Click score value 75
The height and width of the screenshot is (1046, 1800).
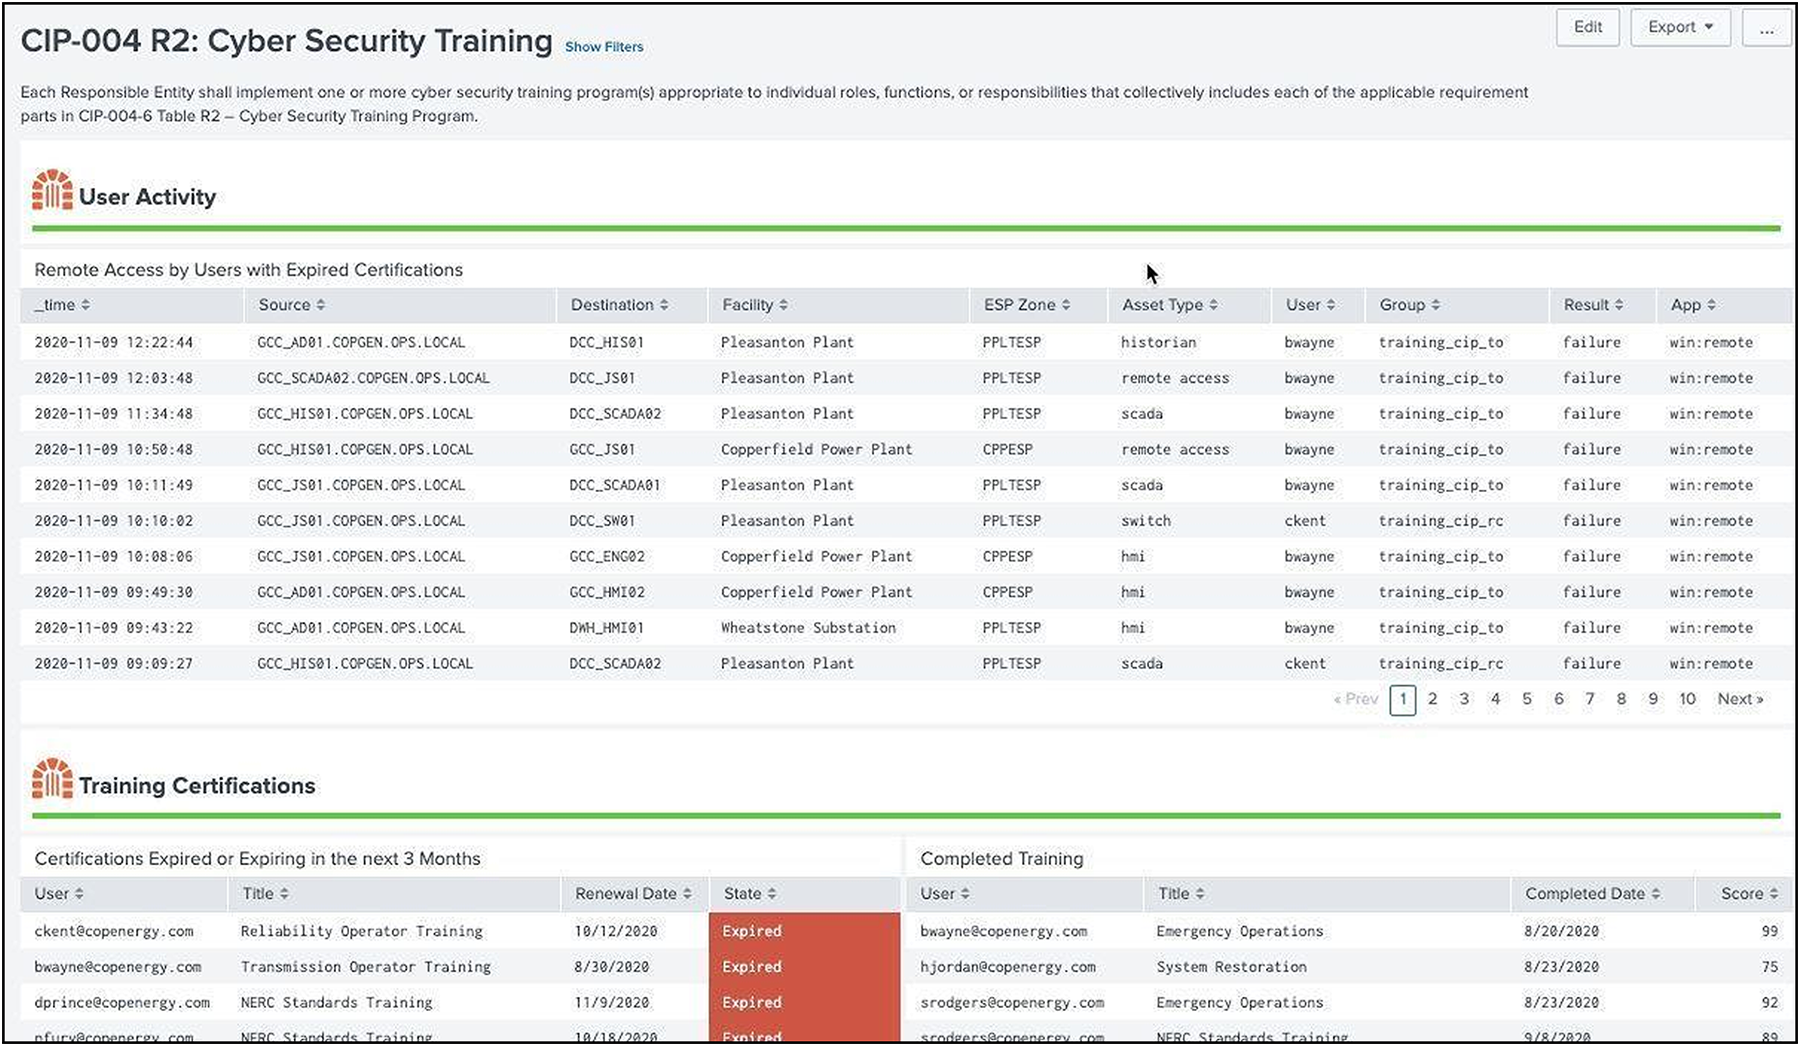click(1770, 967)
